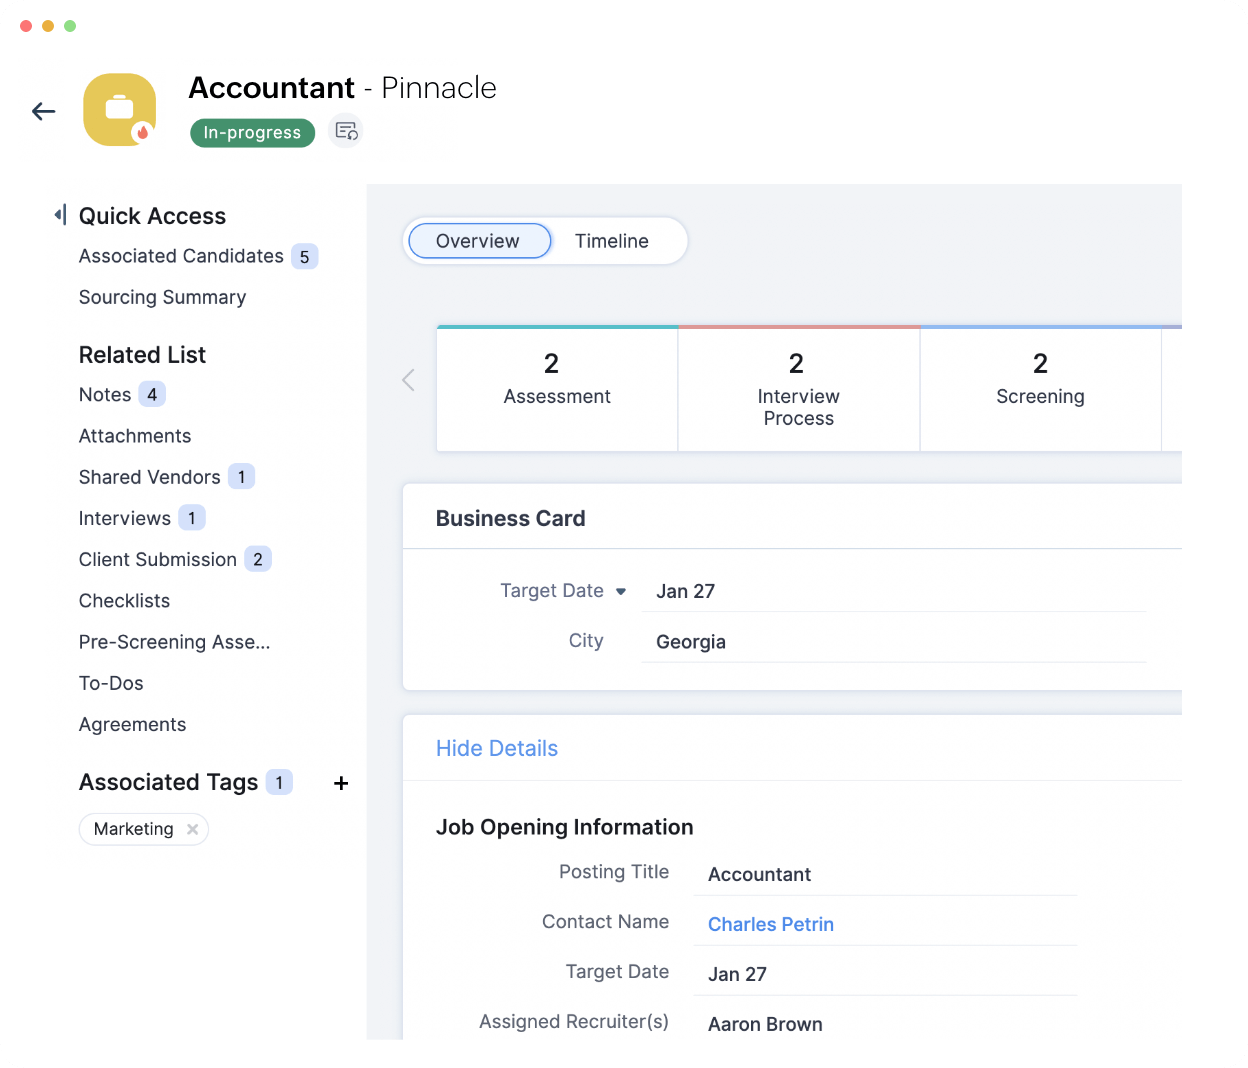Click the In-progress status badge
This screenshot has width=1248, height=1068.
pyautogui.click(x=252, y=132)
